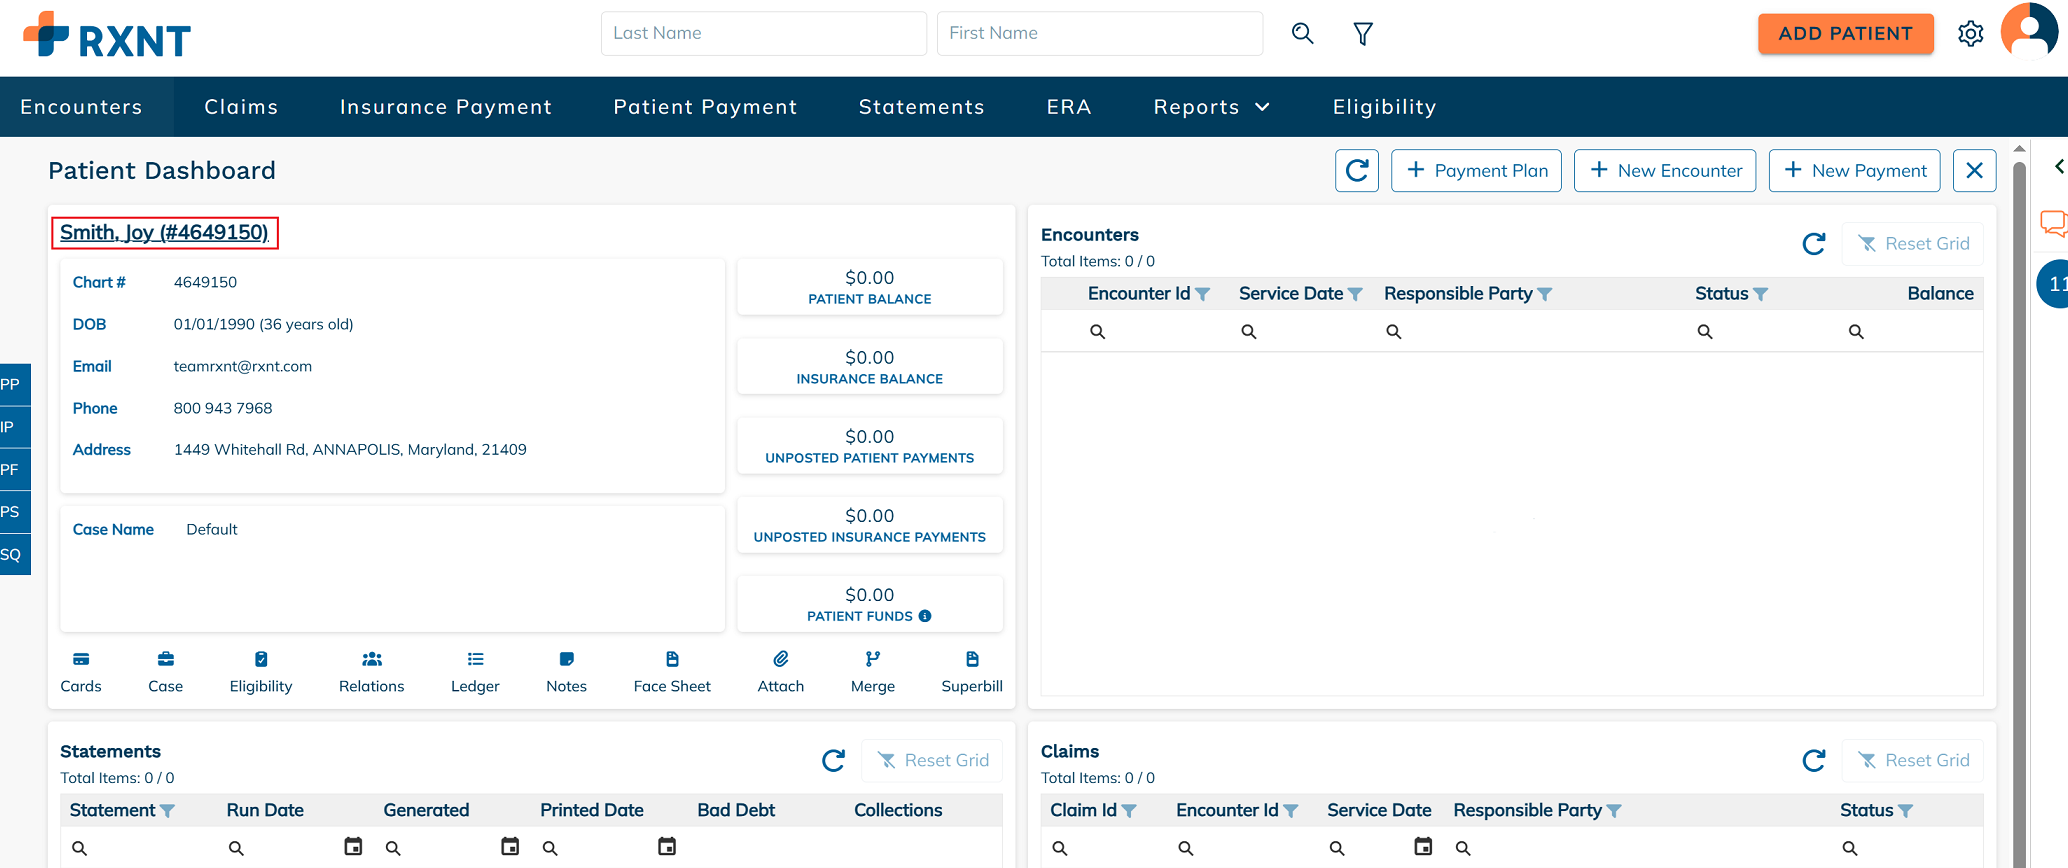Click the First Name search field
This screenshot has height=868, width=2068.
(x=1100, y=34)
